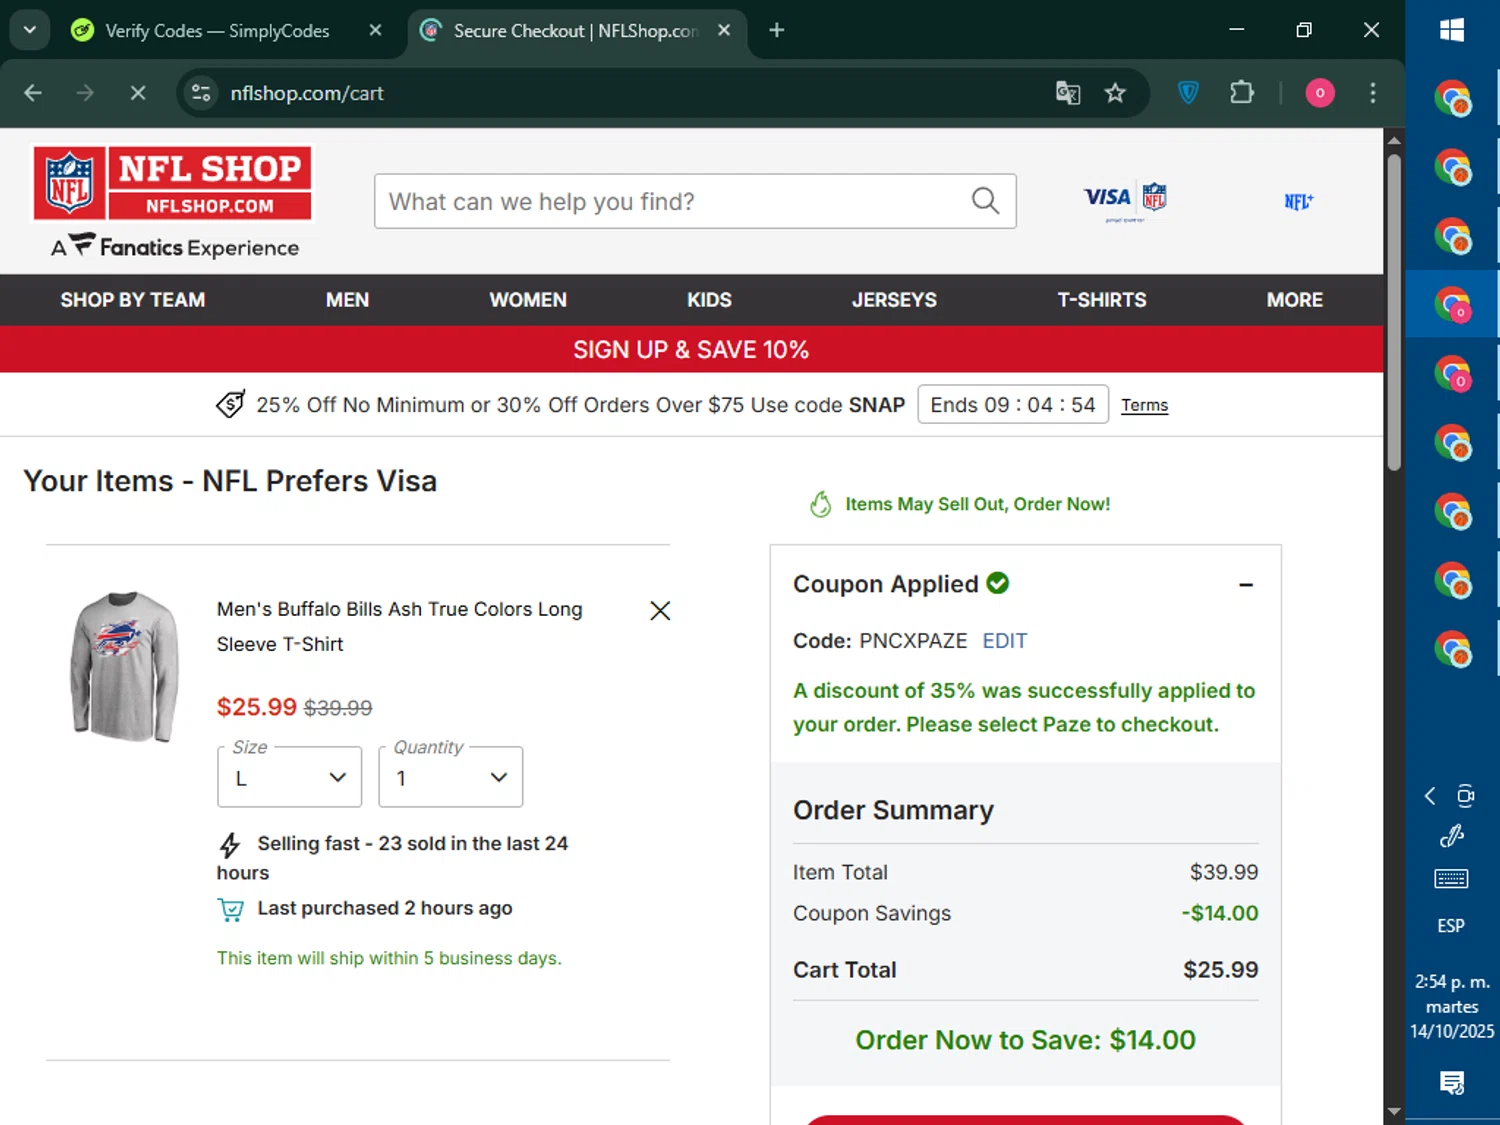Open the clock showing 2:54 p. m.
This screenshot has width=1500, height=1125.
click(1452, 1006)
